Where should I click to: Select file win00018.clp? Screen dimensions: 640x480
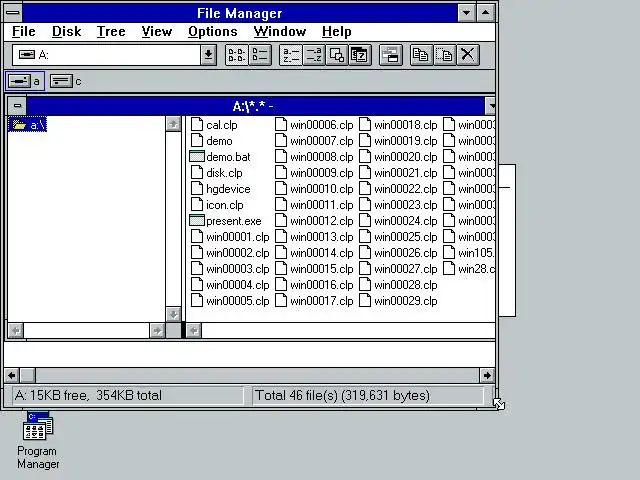pyautogui.click(x=398, y=125)
